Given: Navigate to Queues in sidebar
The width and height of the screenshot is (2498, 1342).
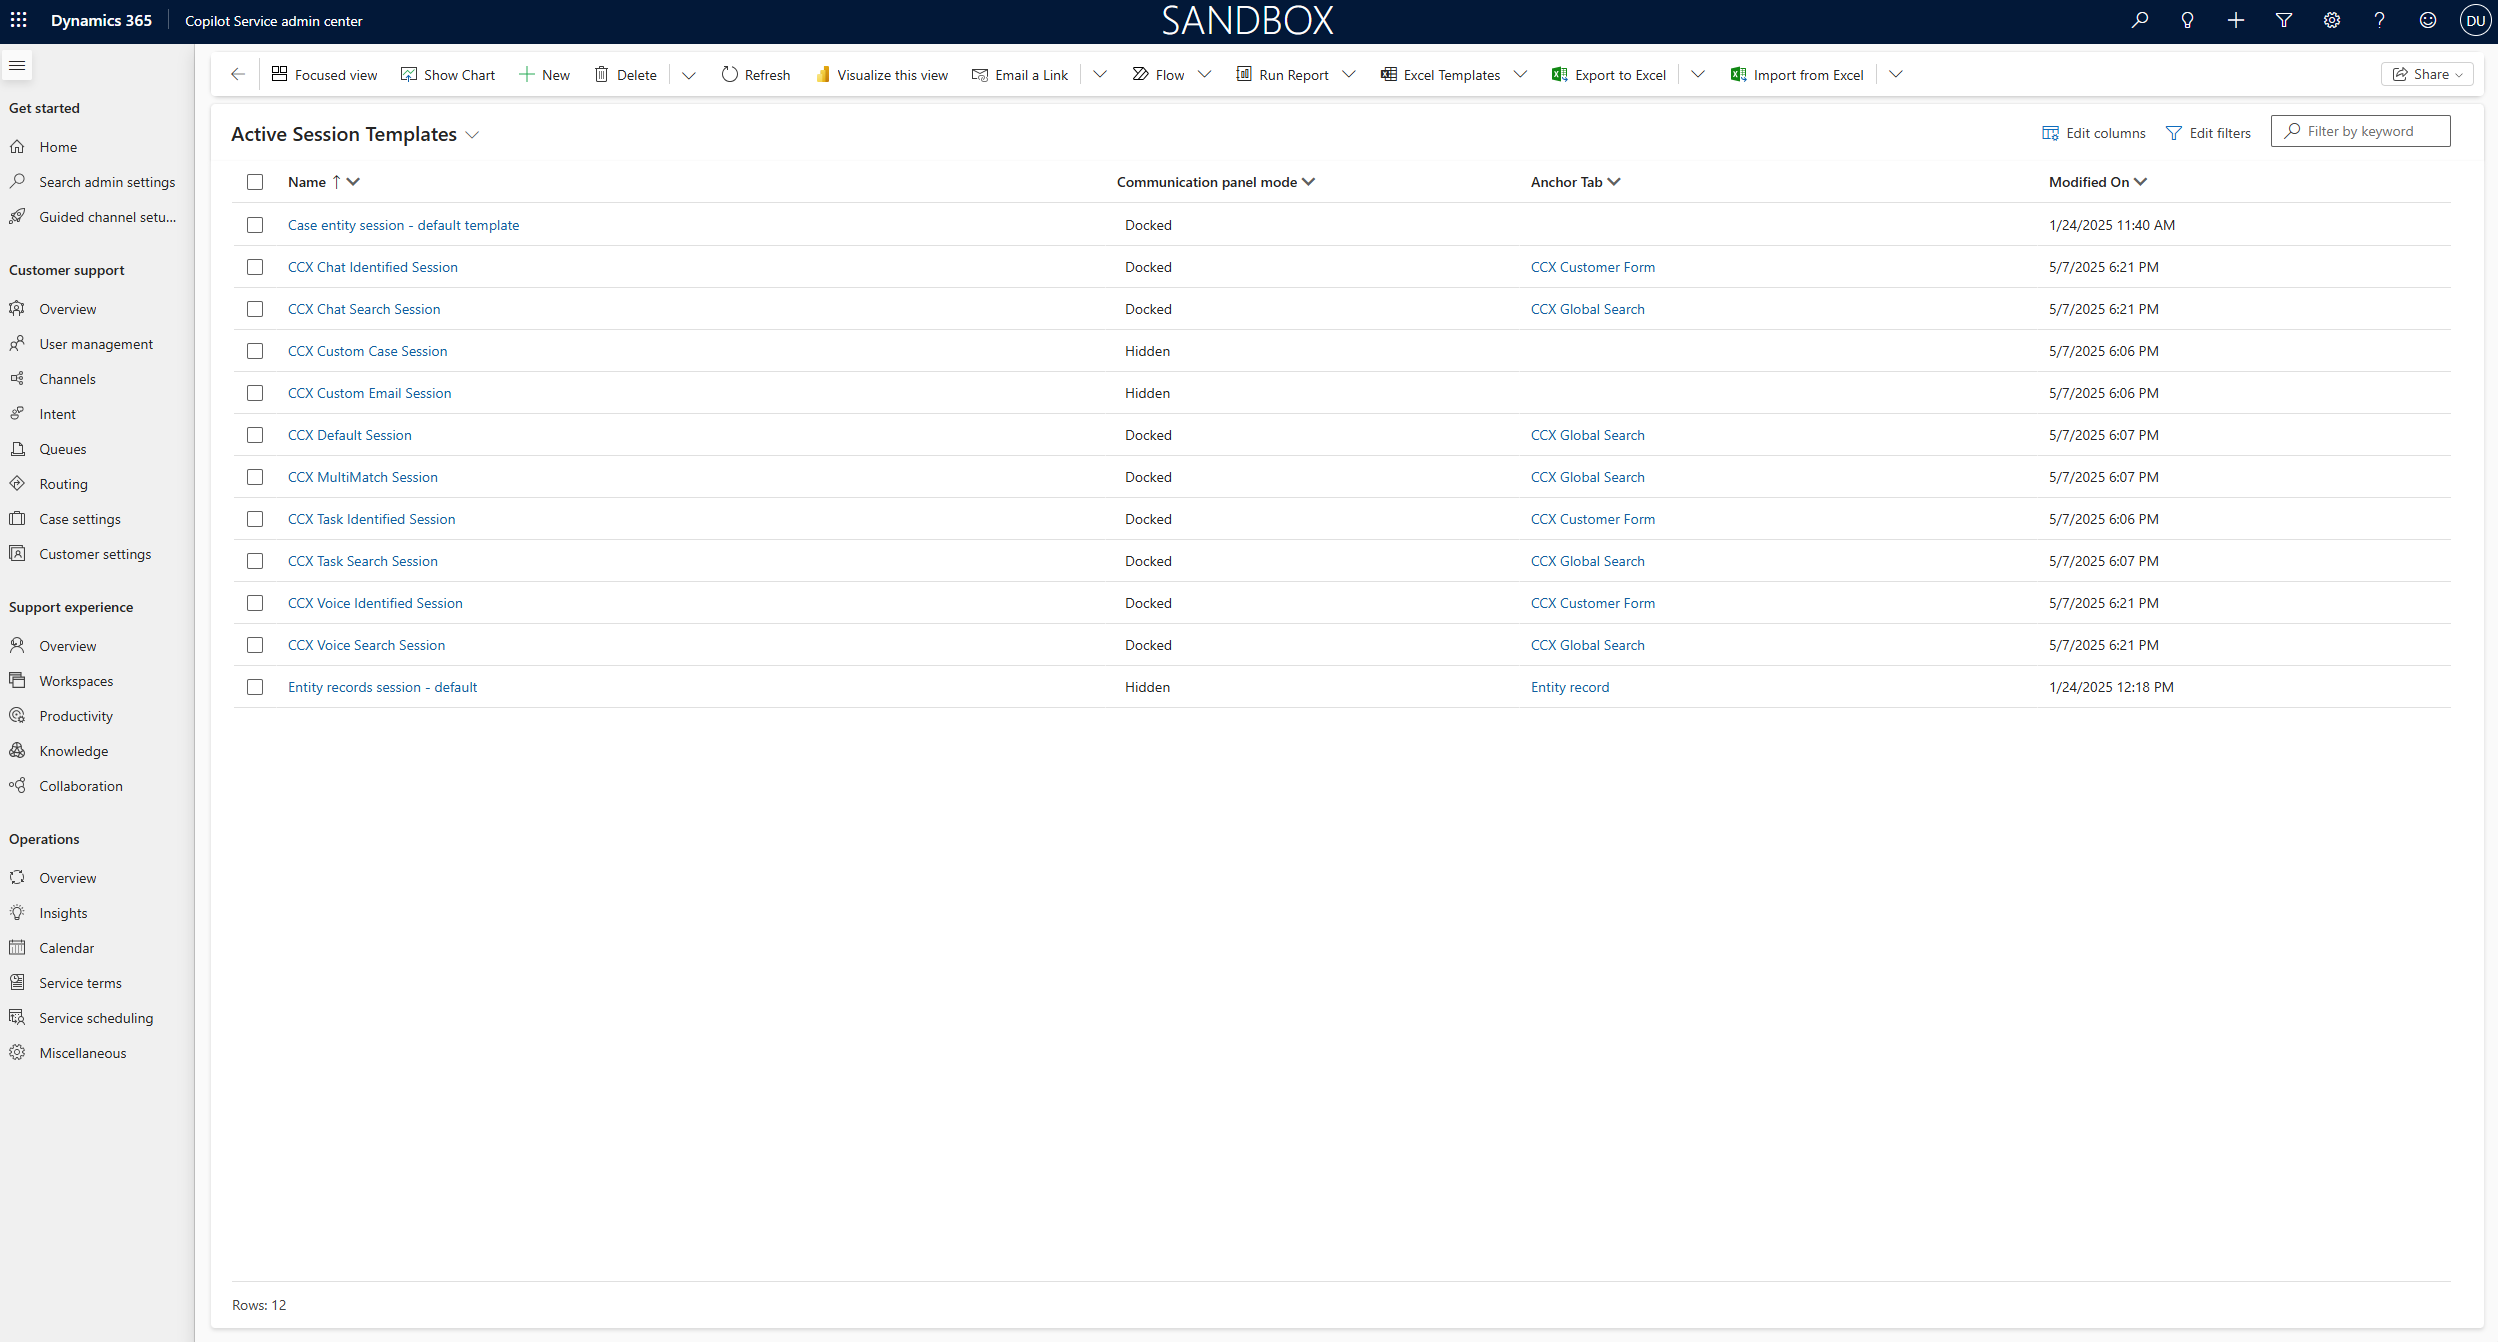Looking at the screenshot, I should [x=62, y=449].
